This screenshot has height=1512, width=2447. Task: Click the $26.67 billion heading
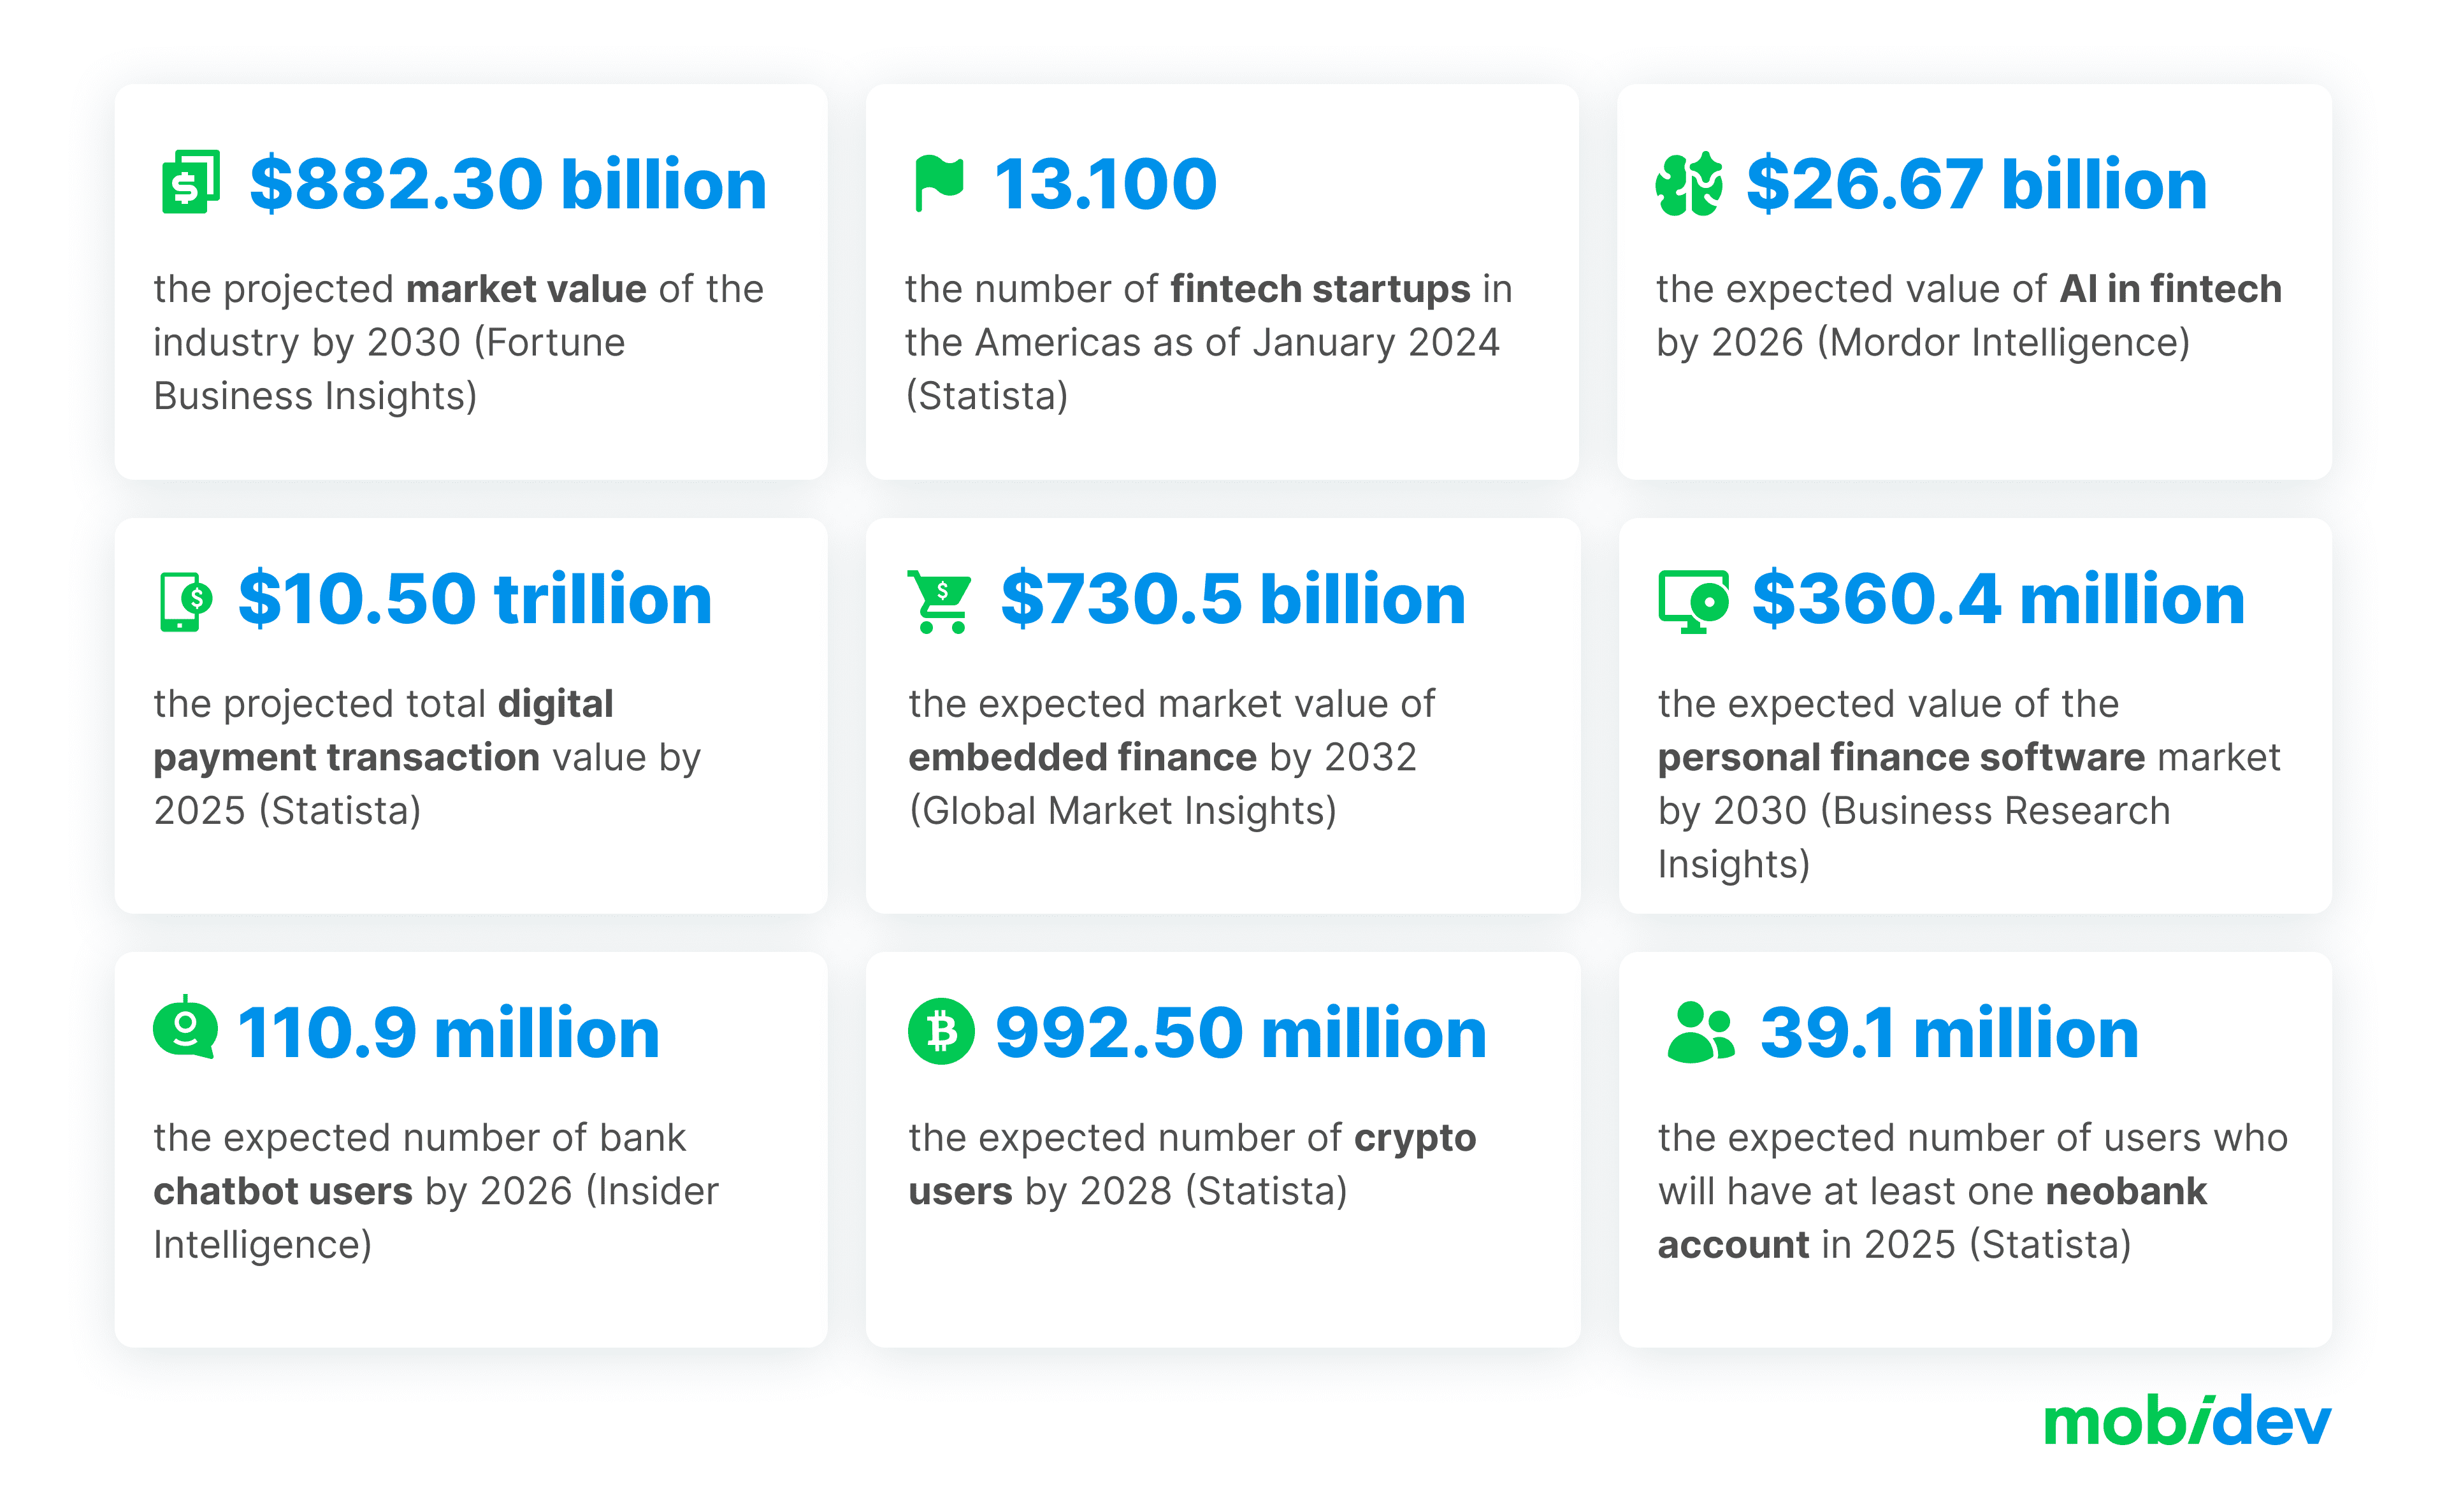(1976, 184)
